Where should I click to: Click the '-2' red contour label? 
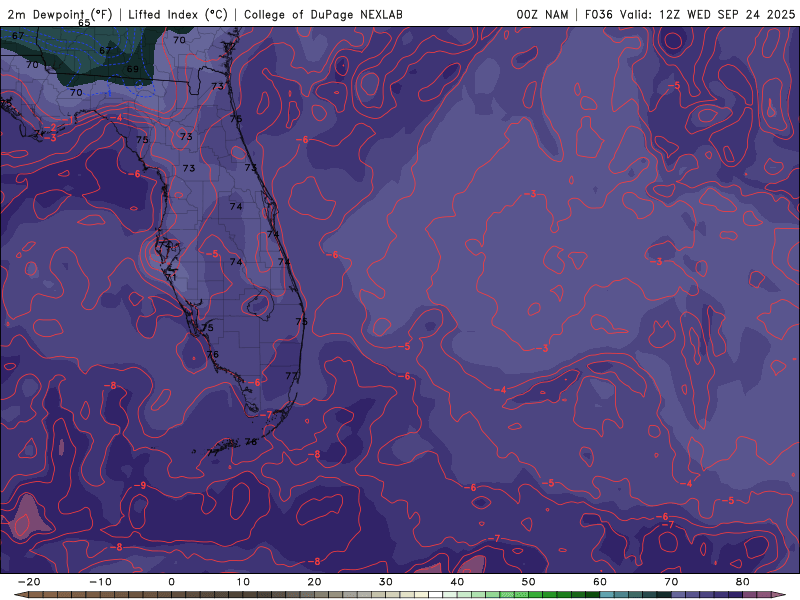pos(50,127)
